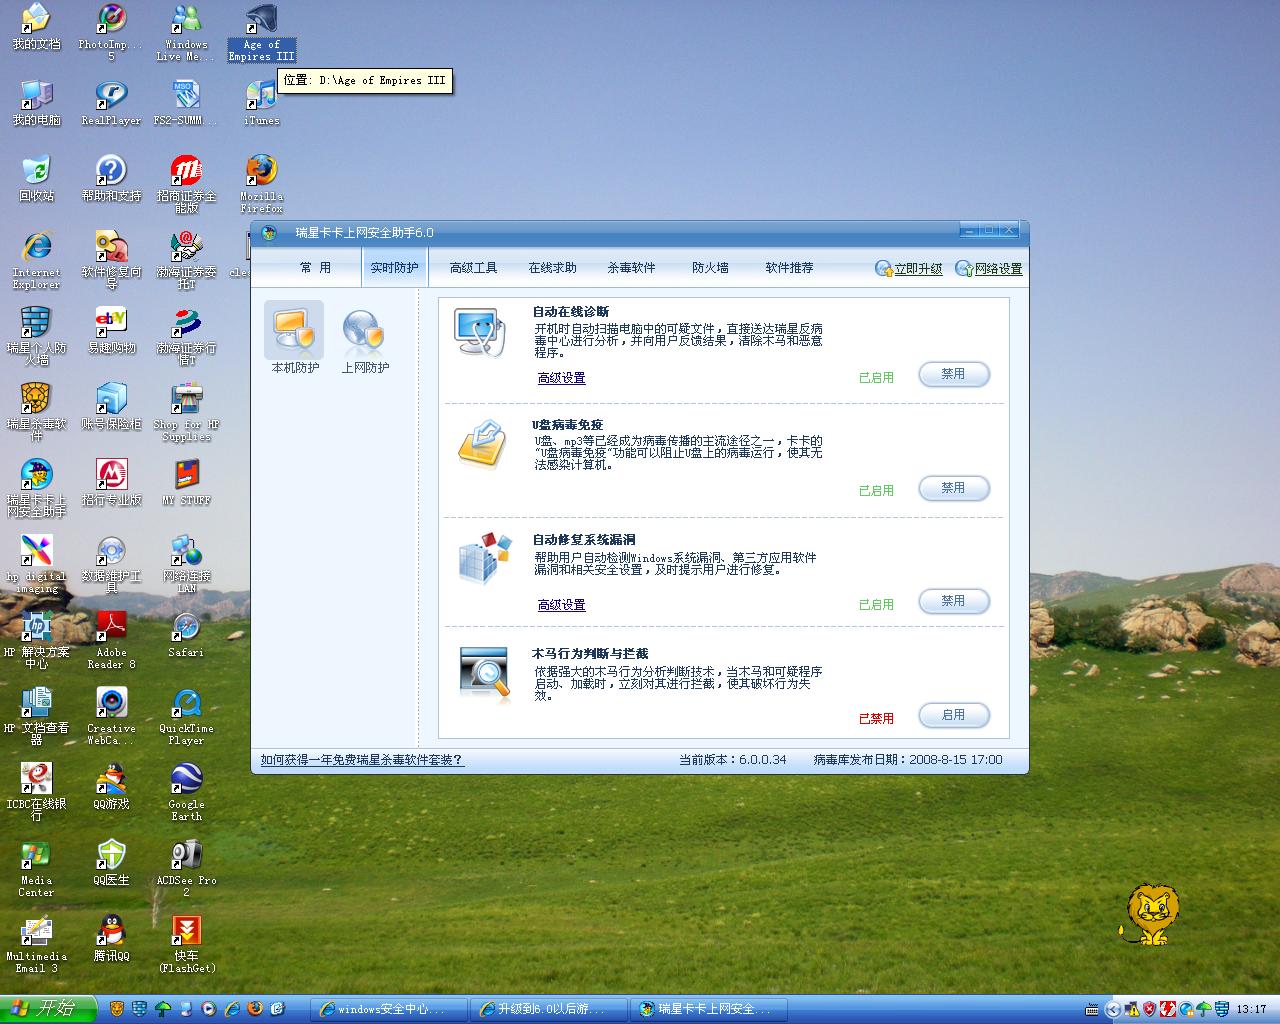Open the 开始 Start menu
The height and width of the screenshot is (1024, 1280).
[x=48, y=1009]
